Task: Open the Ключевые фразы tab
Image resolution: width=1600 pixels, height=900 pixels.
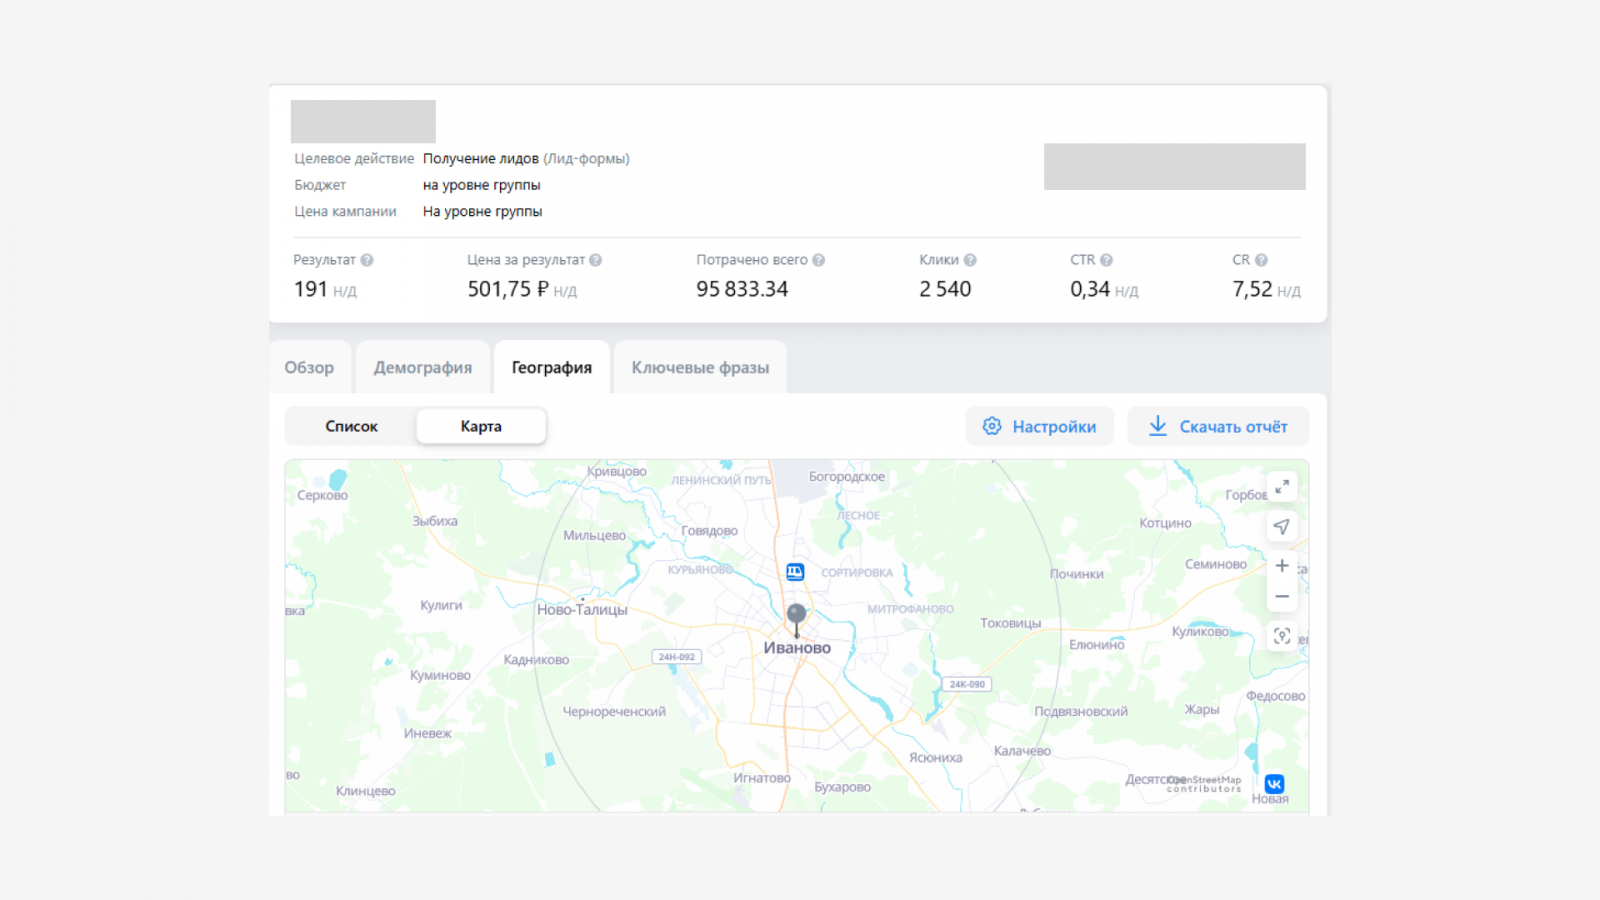Action: [x=700, y=368]
